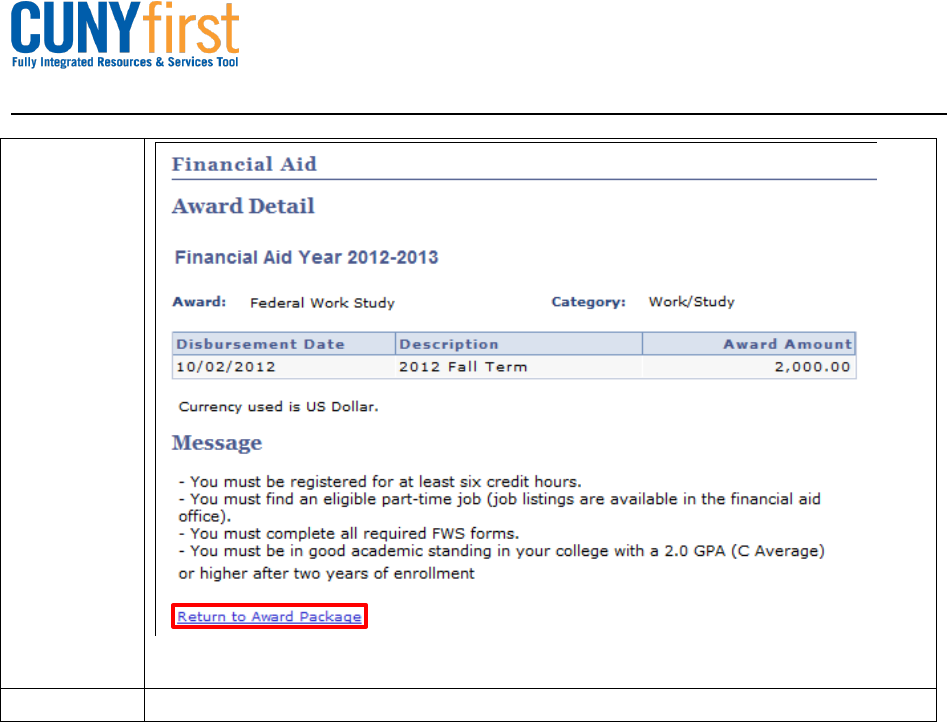This screenshot has width=947, height=722.
Task: Click the Federal Work Study award name
Action: tap(323, 303)
